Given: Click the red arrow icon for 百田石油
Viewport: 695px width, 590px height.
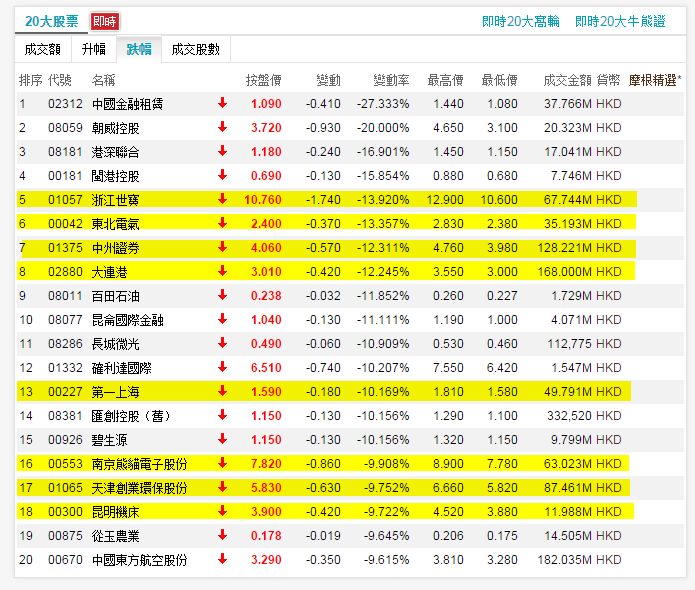Looking at the screenshot, I should pyautogui.click(x=222, y=295).
